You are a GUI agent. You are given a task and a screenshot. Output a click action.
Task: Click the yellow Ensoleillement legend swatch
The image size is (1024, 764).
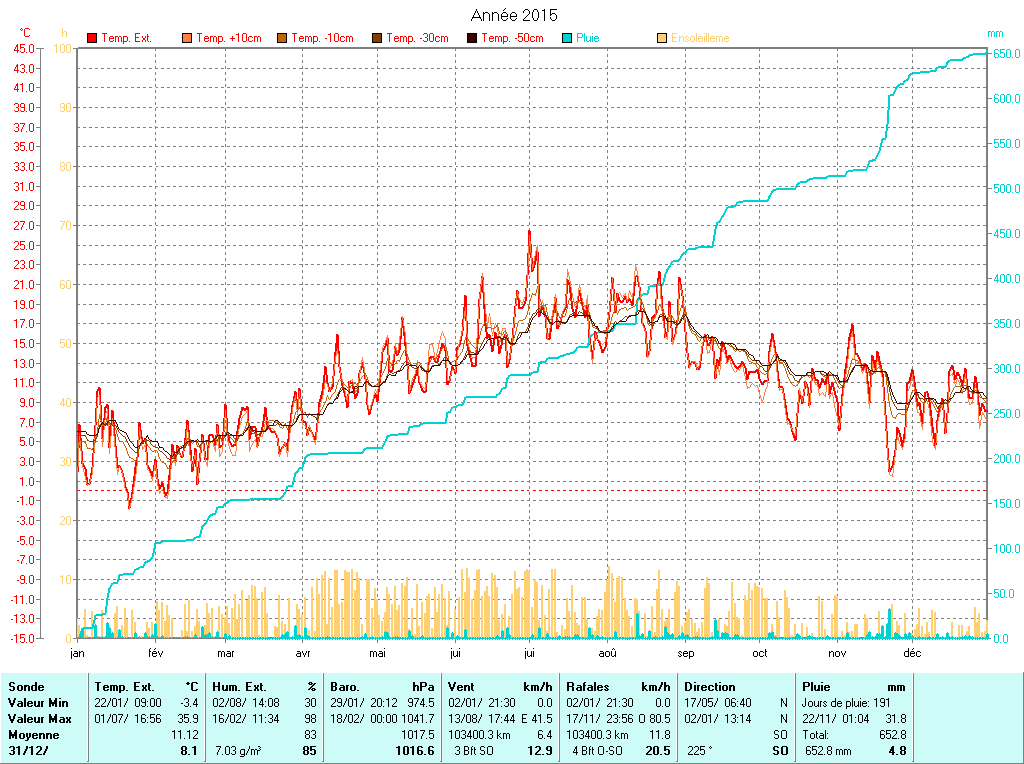click(x=662, y=38)
